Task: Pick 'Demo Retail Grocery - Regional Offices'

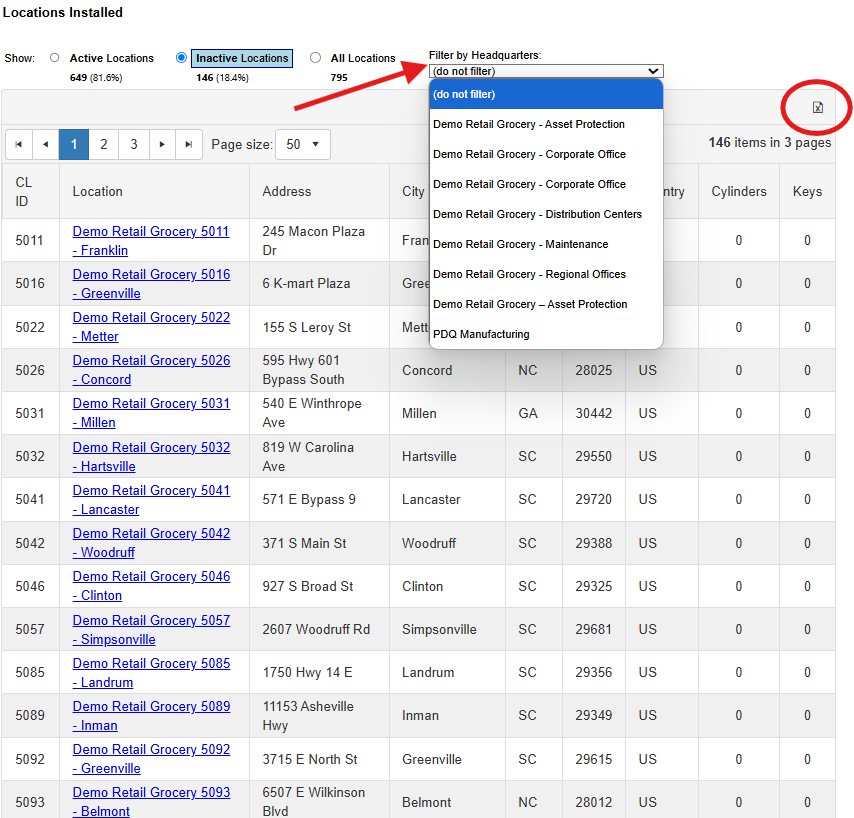Action: (x=546, y=274)
